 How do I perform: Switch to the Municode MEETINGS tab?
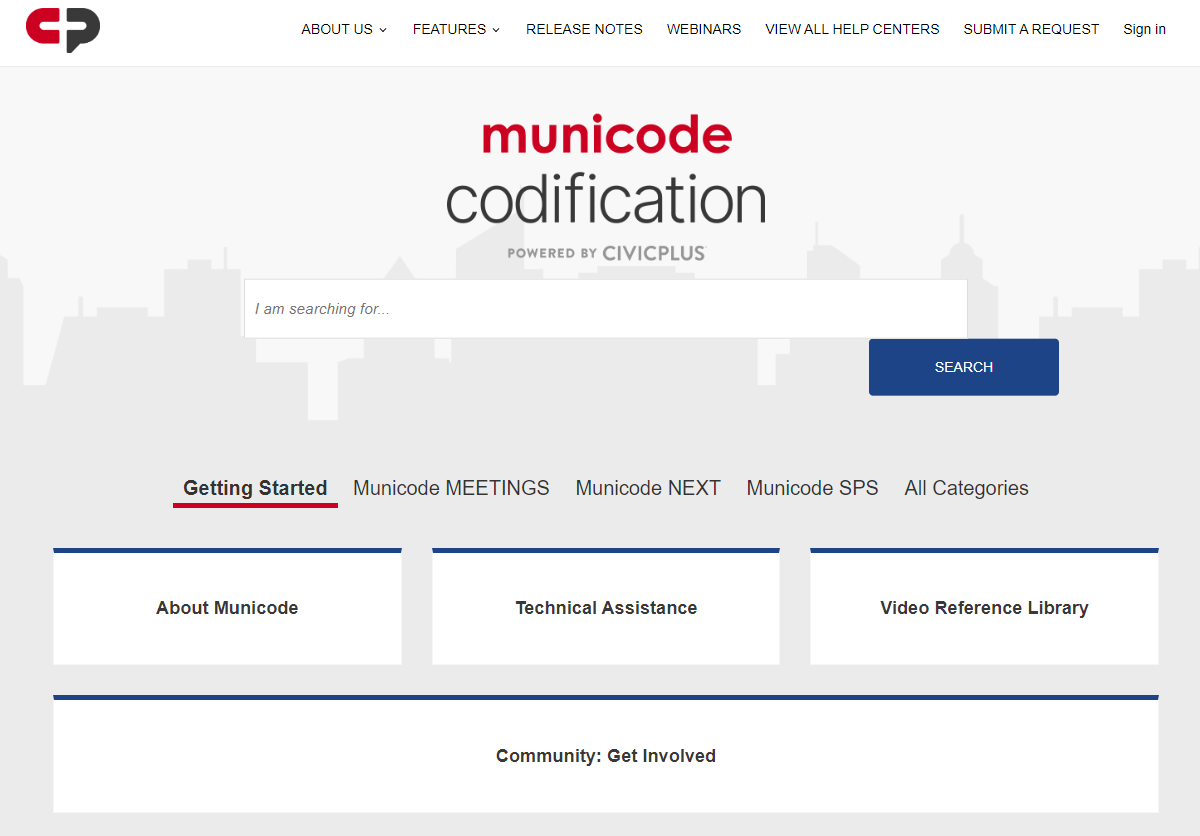451,488
